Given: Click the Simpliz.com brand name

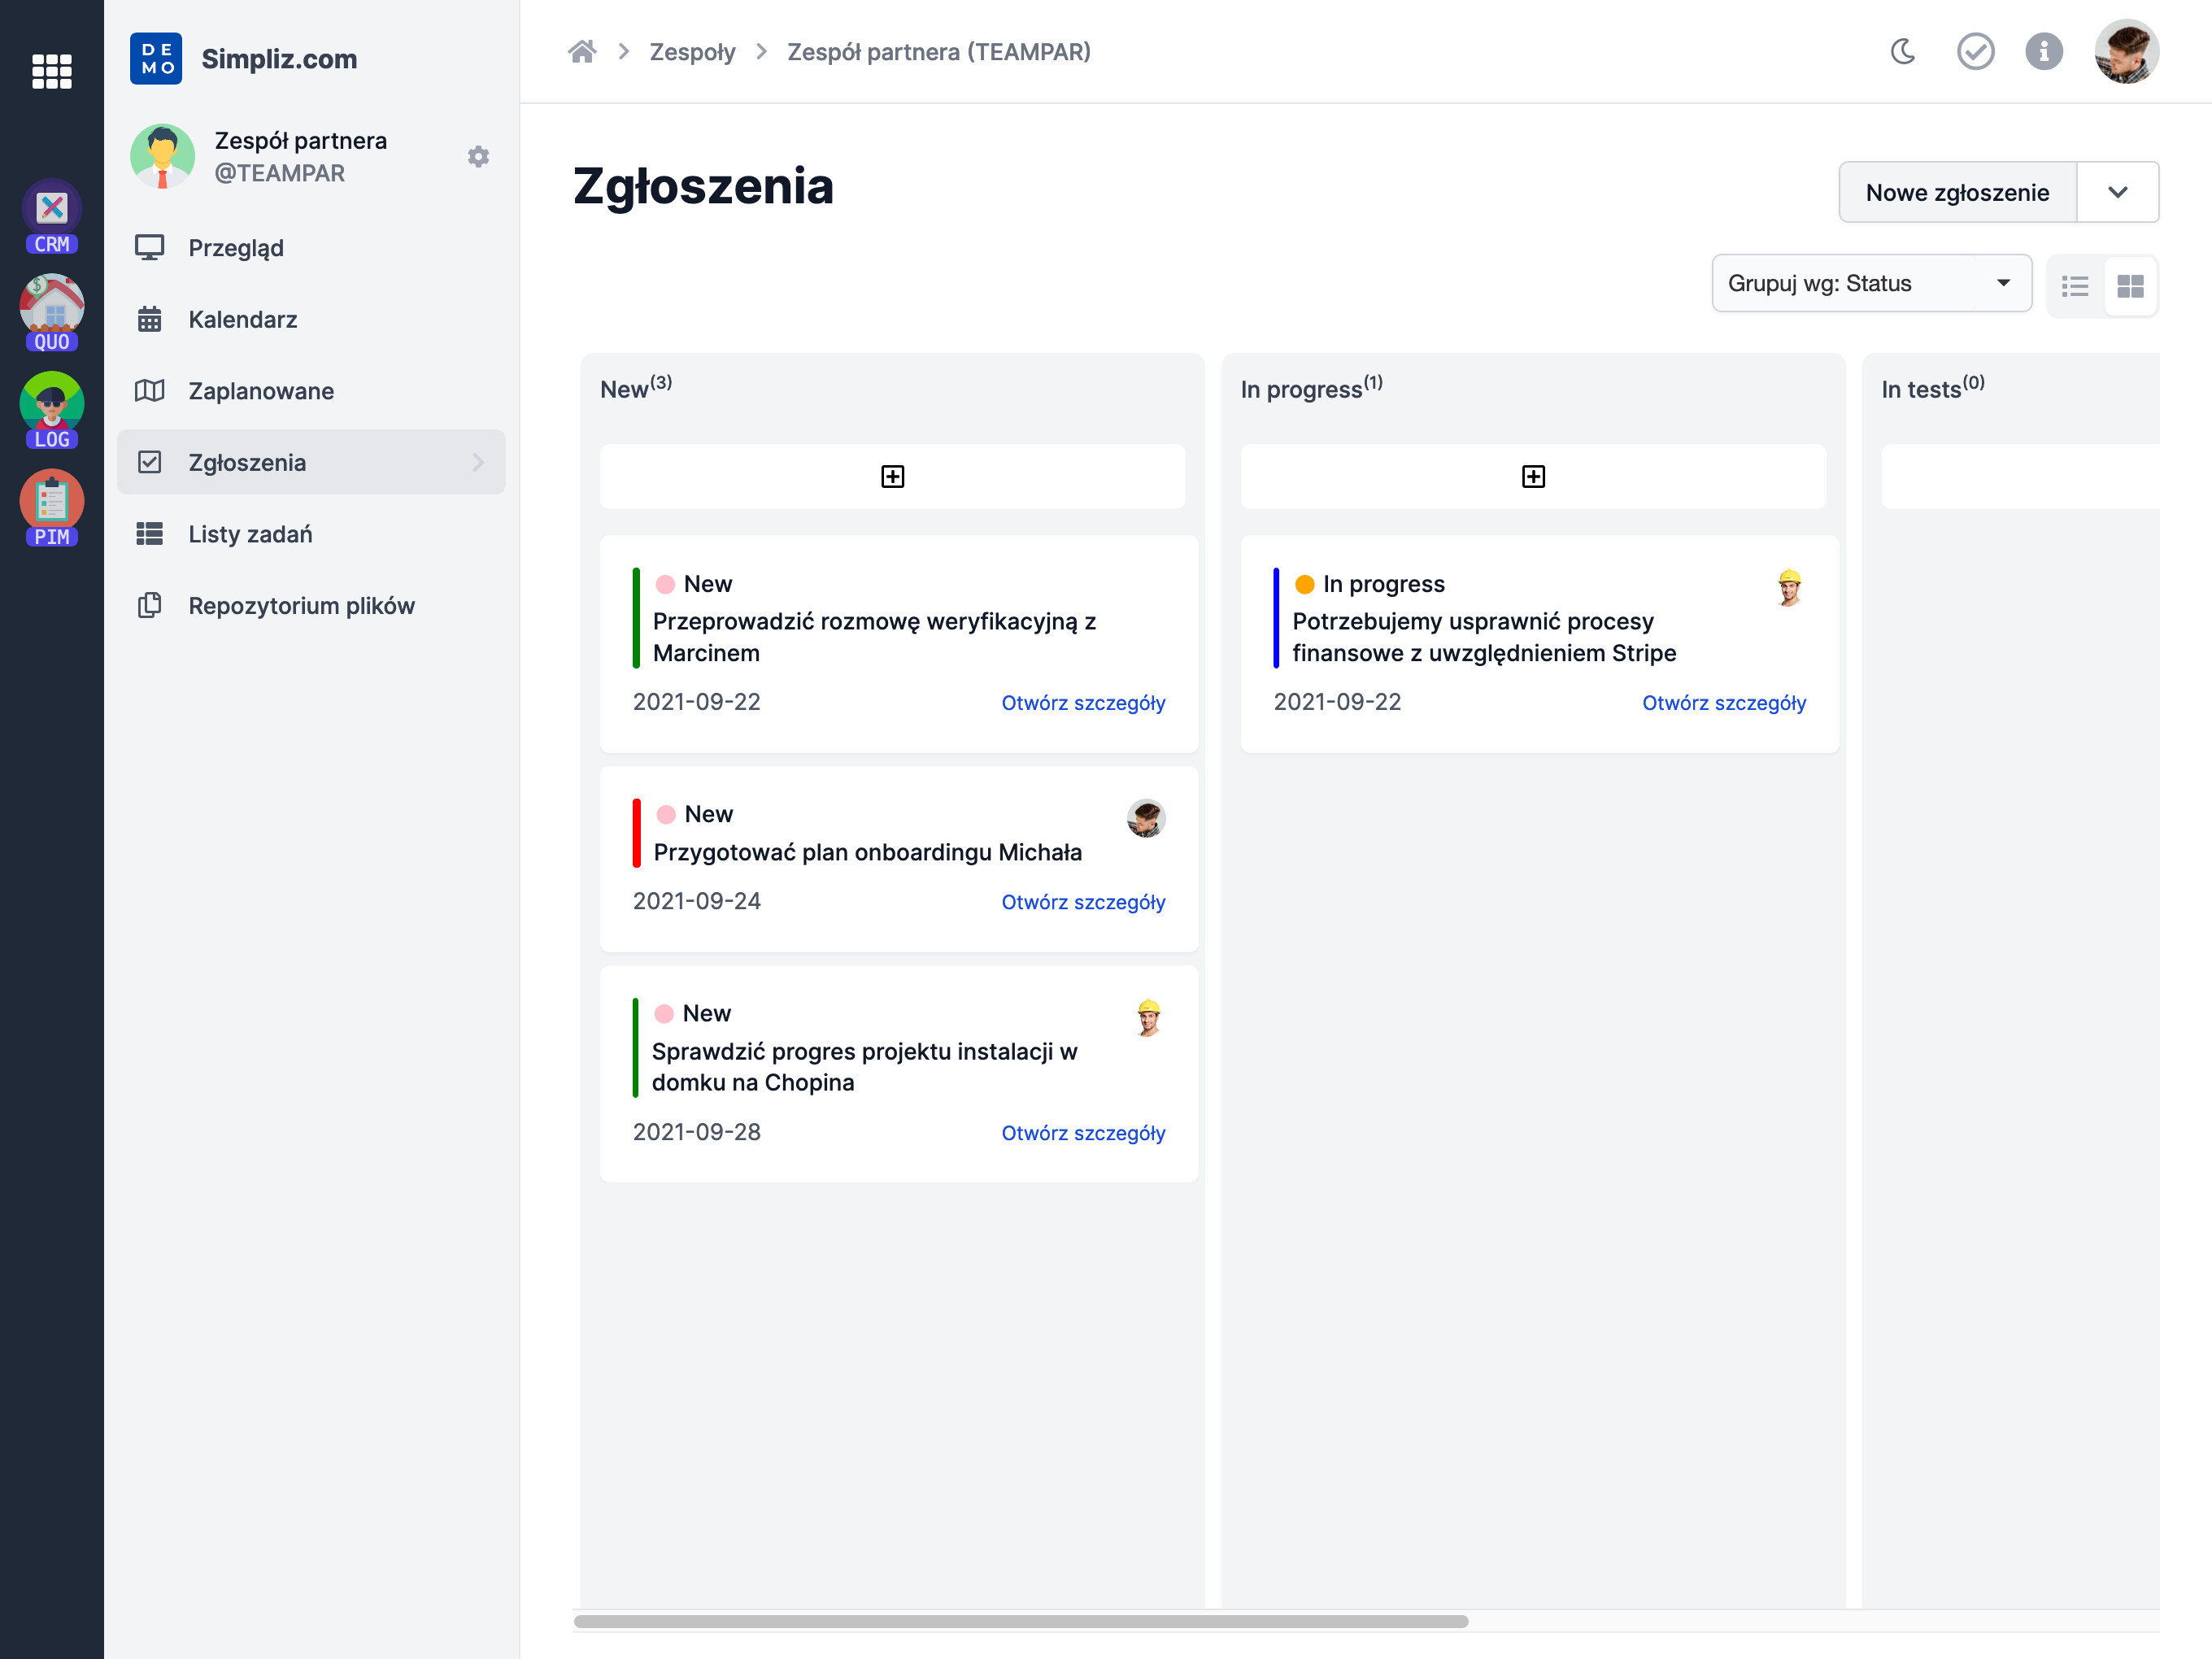Looking at the screenshot, I should coord(279,59).
